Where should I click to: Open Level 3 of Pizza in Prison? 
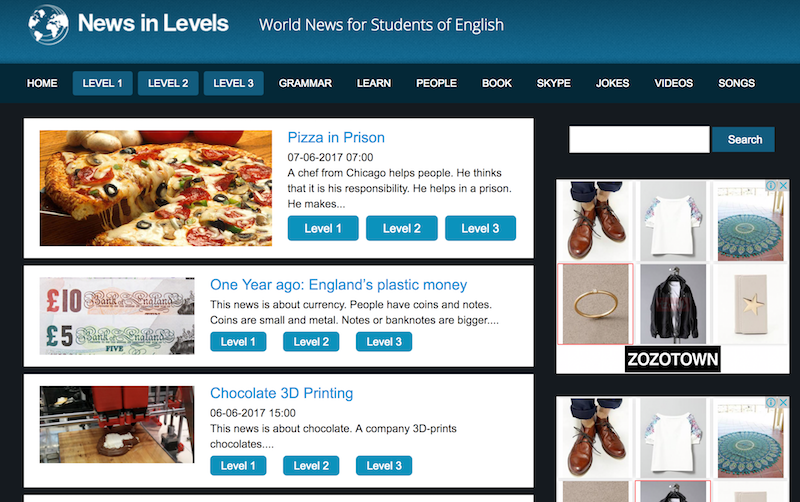(480, 228)
